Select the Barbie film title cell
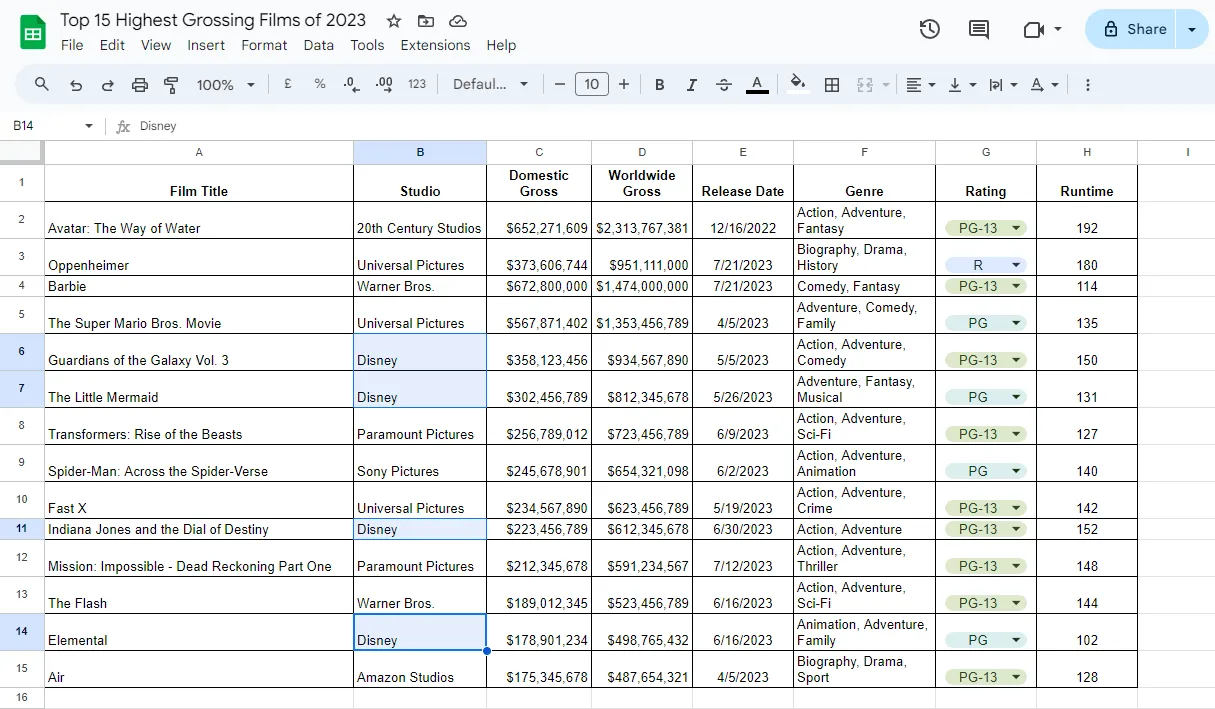 coord(199,286)
